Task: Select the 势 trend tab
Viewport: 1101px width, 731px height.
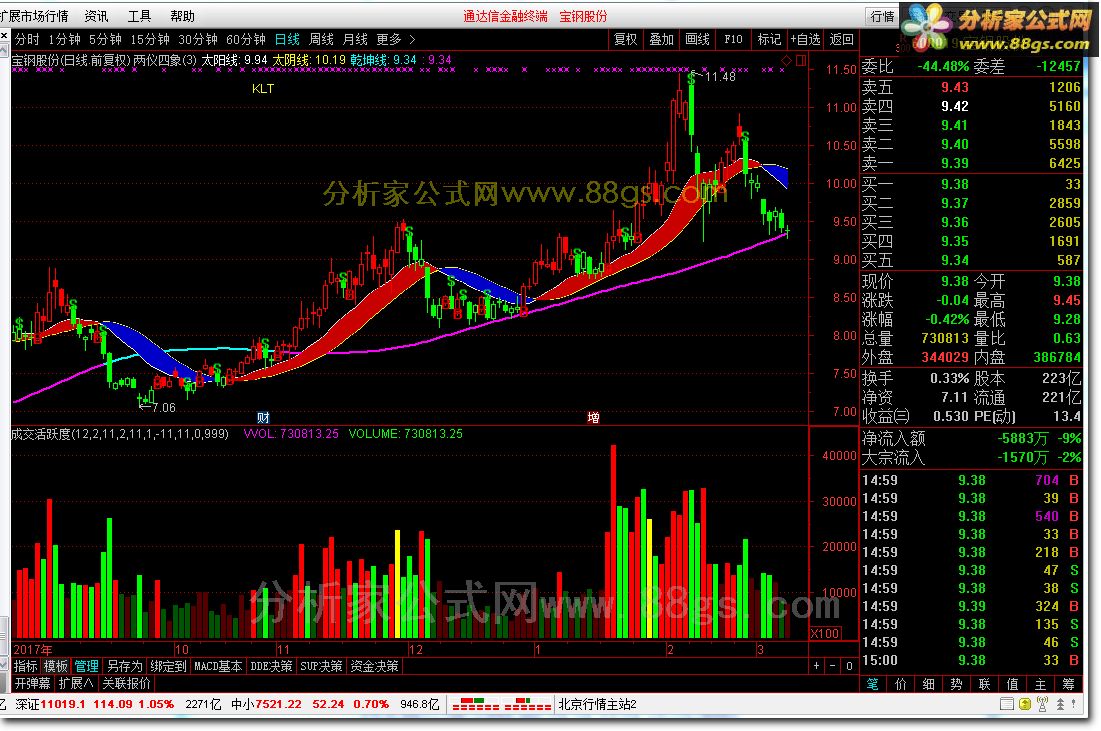Action: (x=956, y=684)
